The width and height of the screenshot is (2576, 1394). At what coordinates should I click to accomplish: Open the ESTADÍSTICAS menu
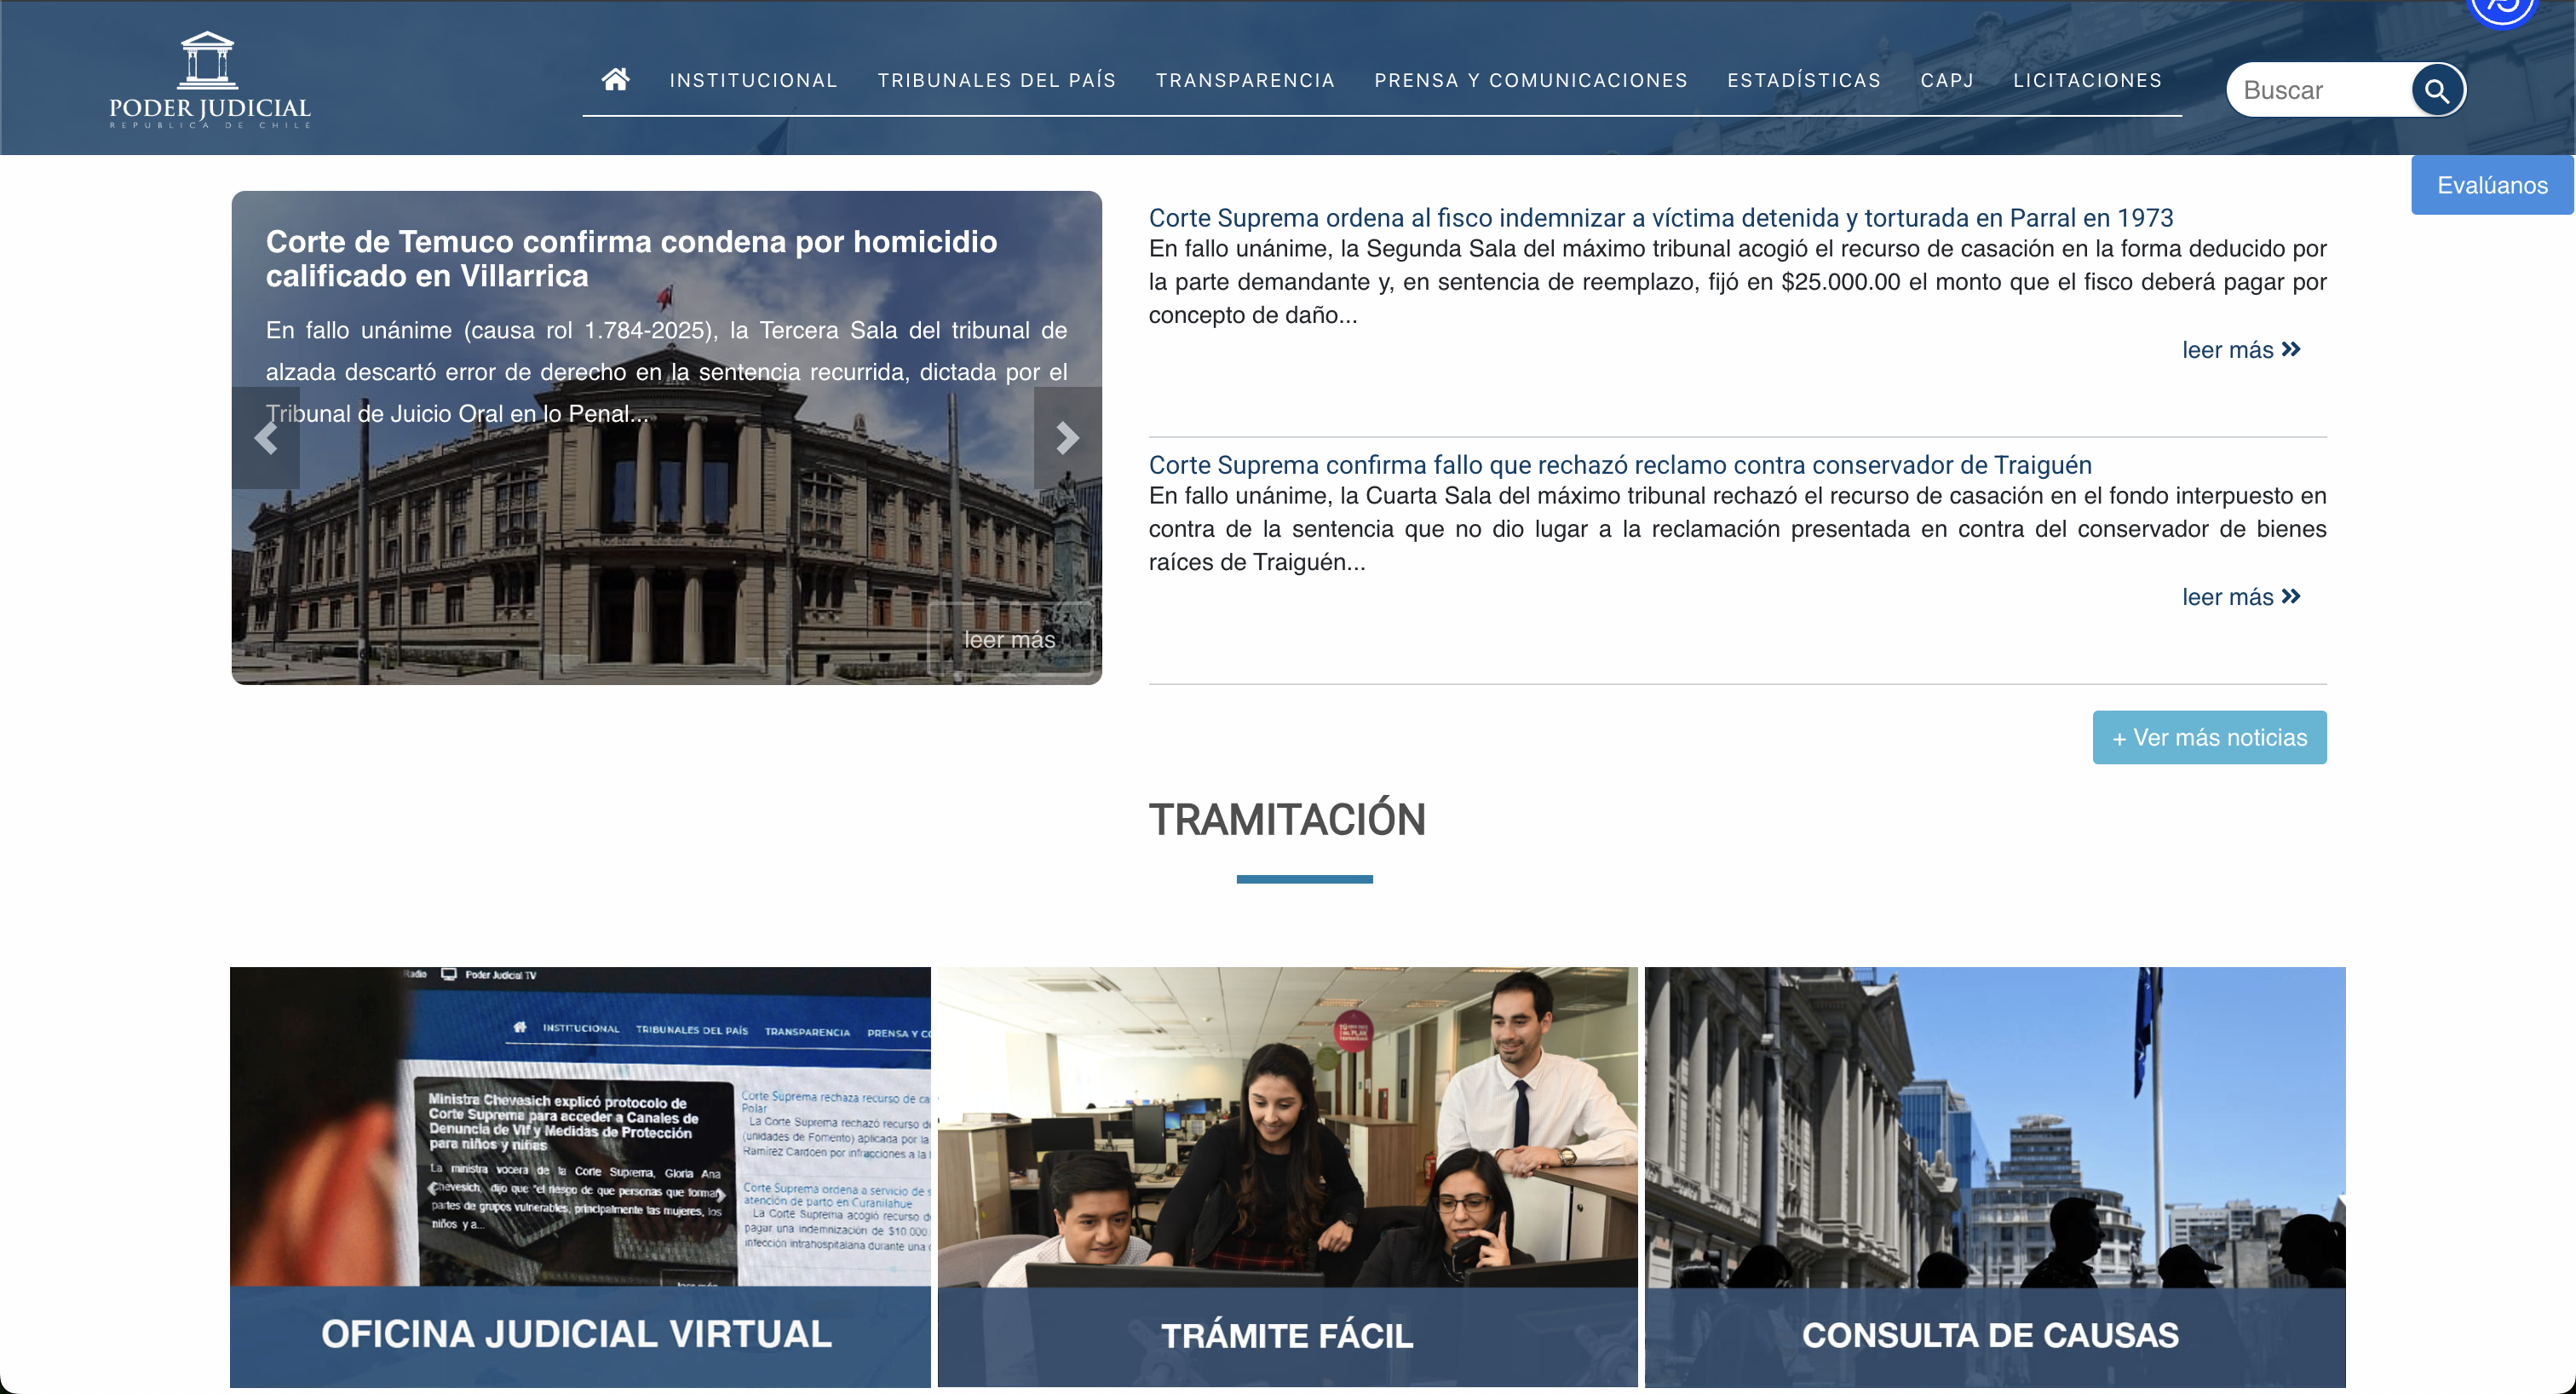pyautogui.click(x=1803, y=80)
